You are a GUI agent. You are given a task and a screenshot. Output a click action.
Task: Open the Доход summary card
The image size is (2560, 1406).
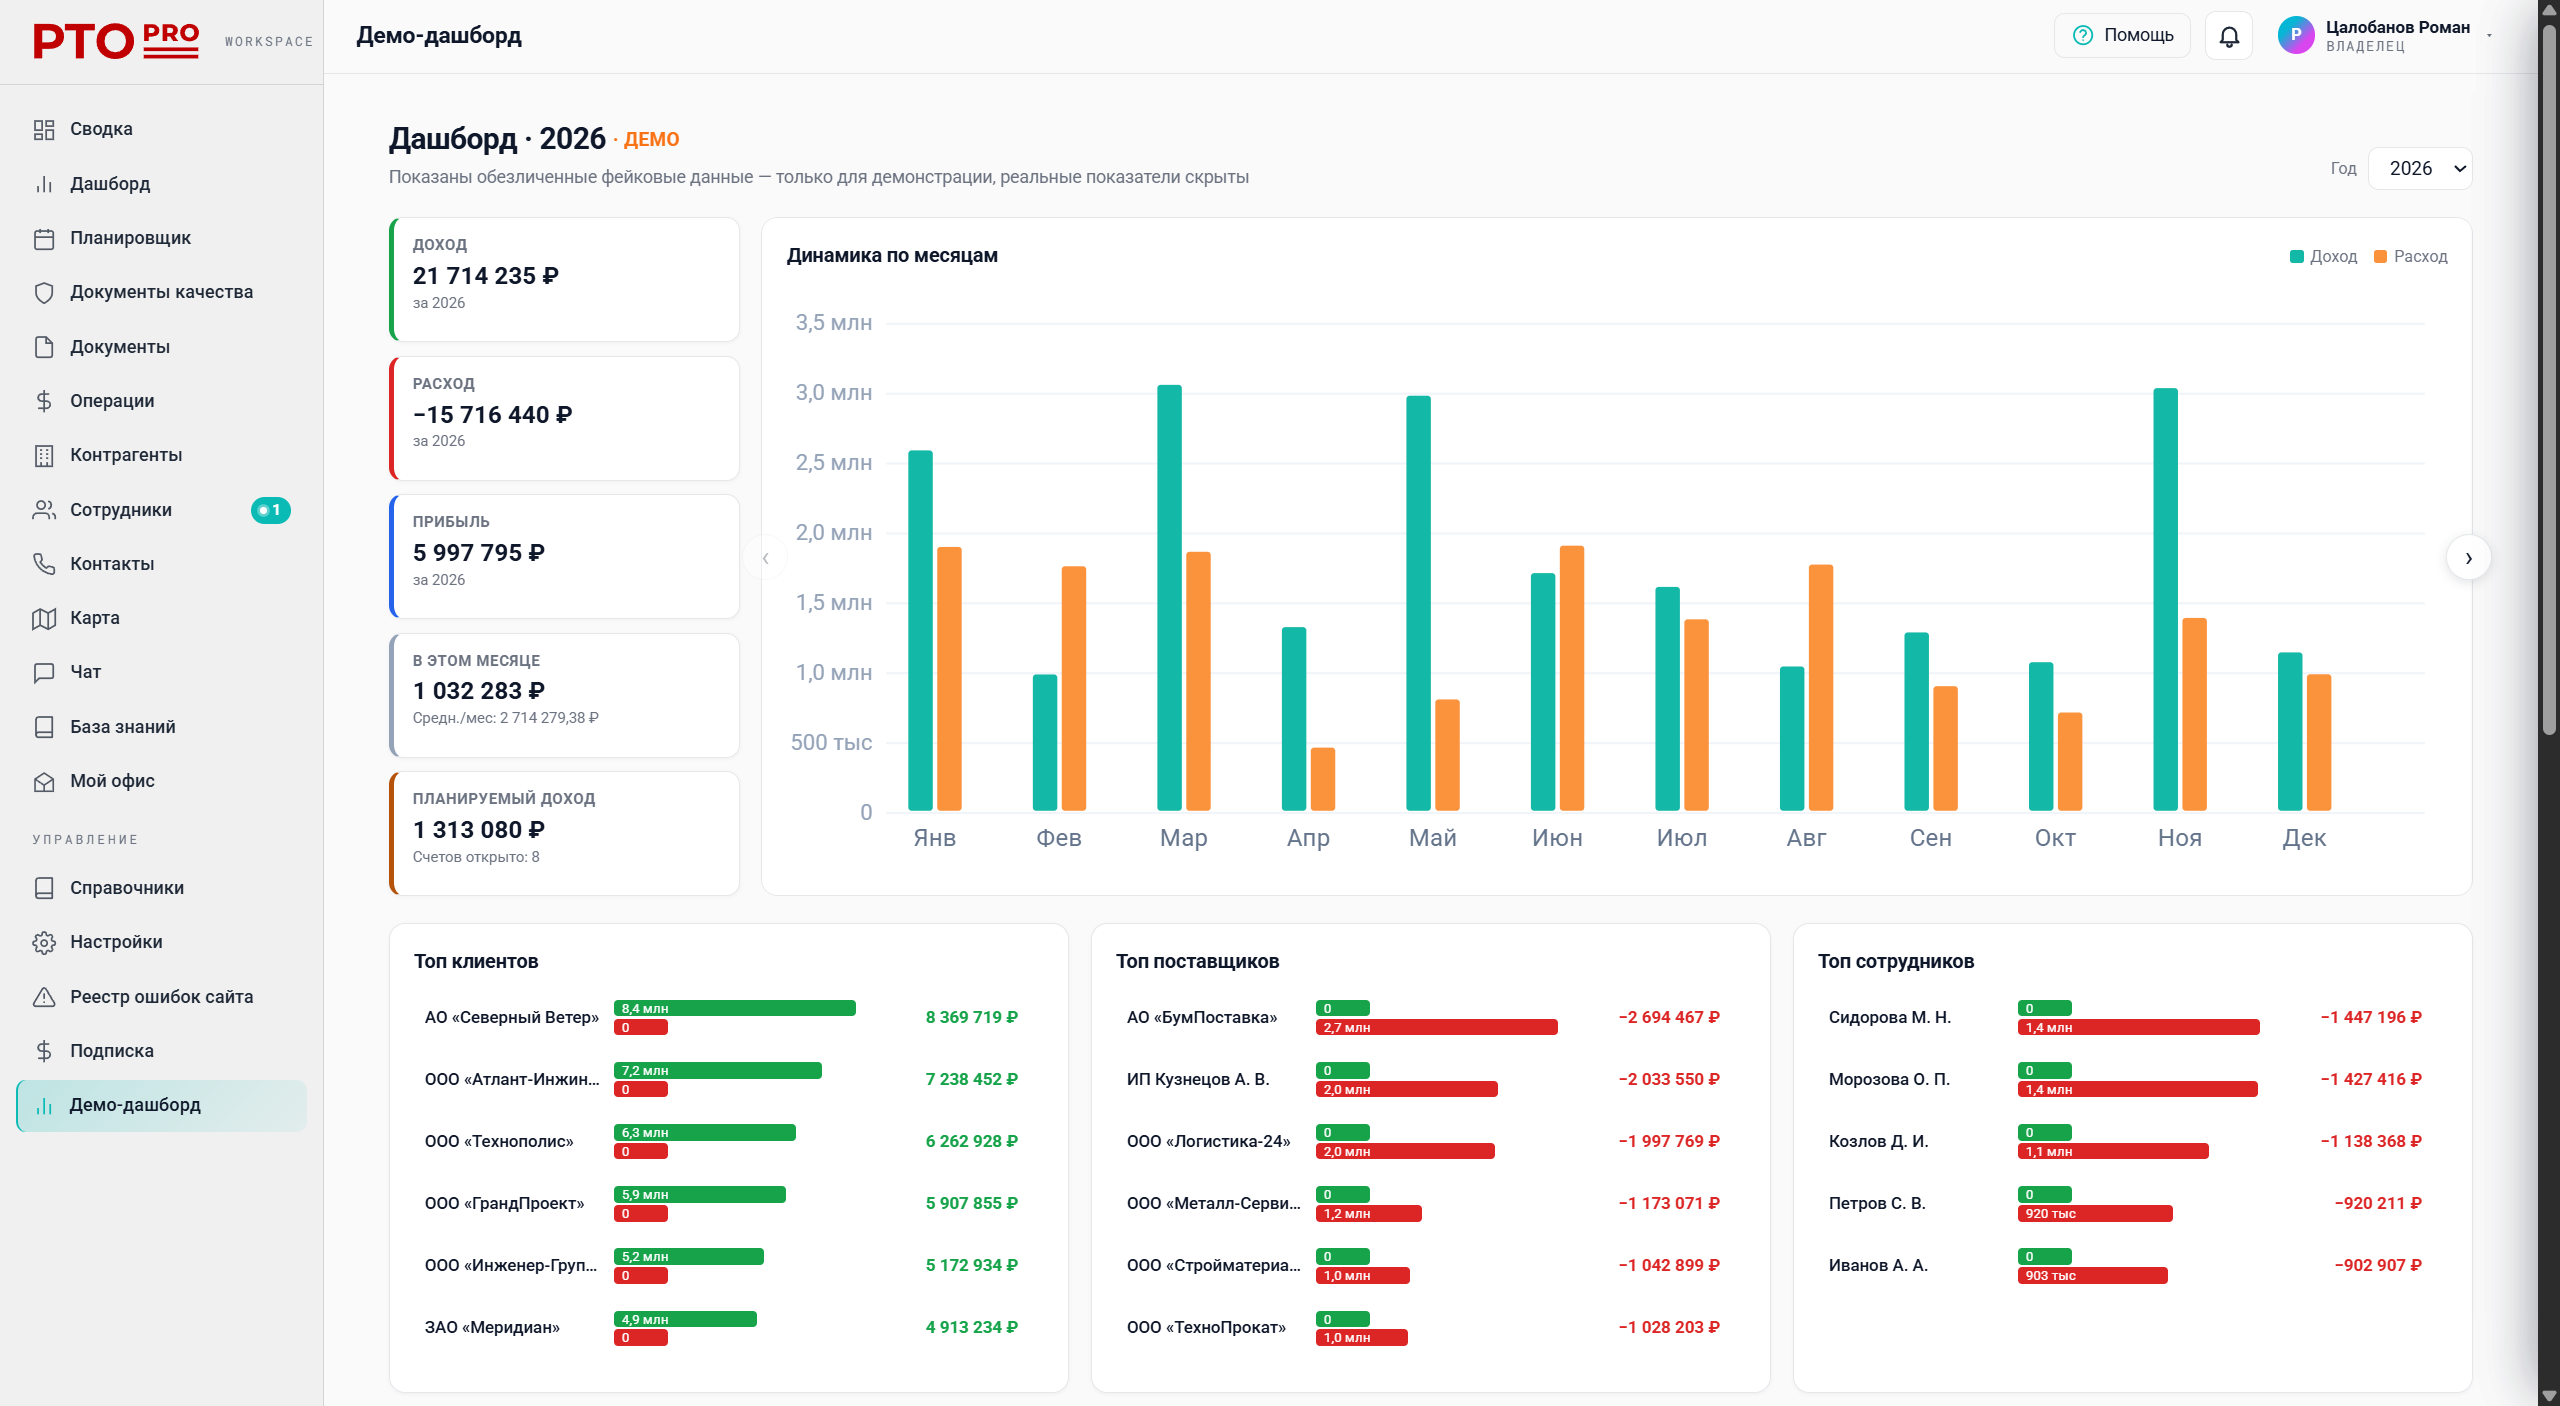[x=564, y=280]
